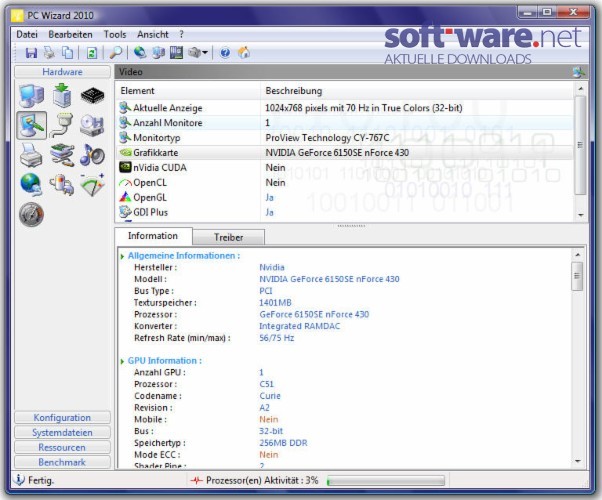Click the Hardware panel button

click(62, 72)
